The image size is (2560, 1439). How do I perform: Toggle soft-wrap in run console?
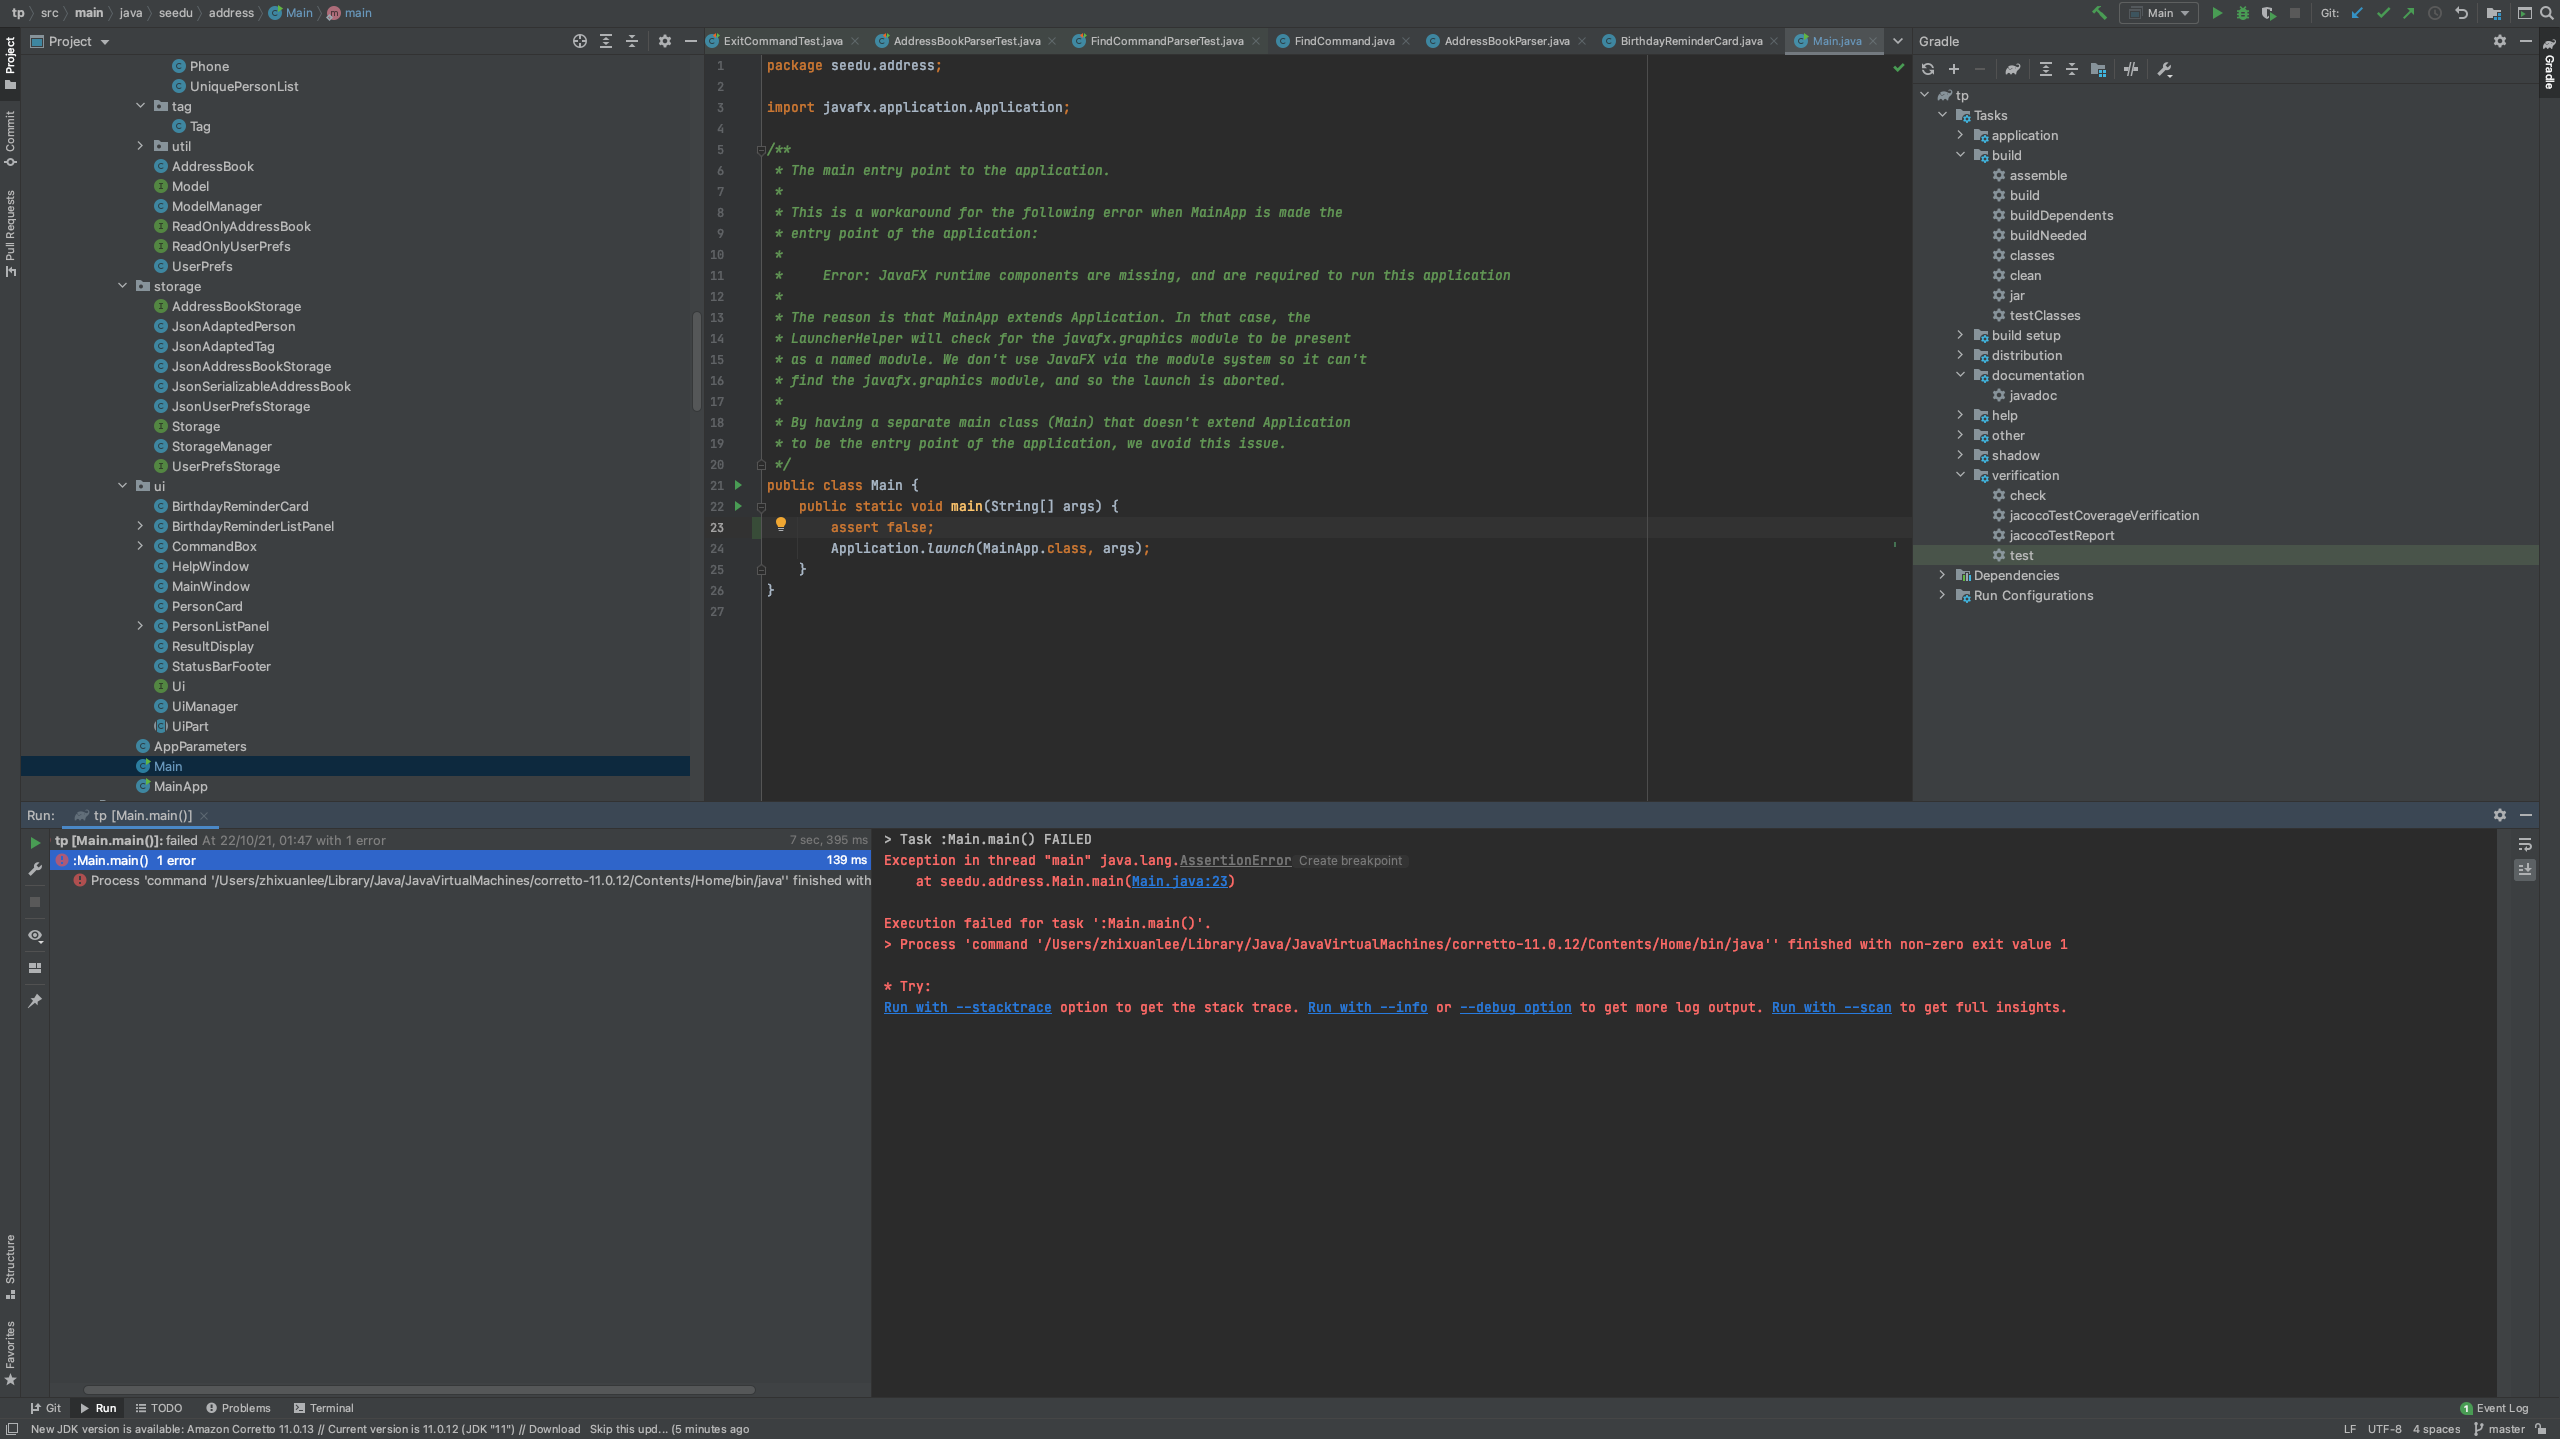click(x=2524, y=844)
